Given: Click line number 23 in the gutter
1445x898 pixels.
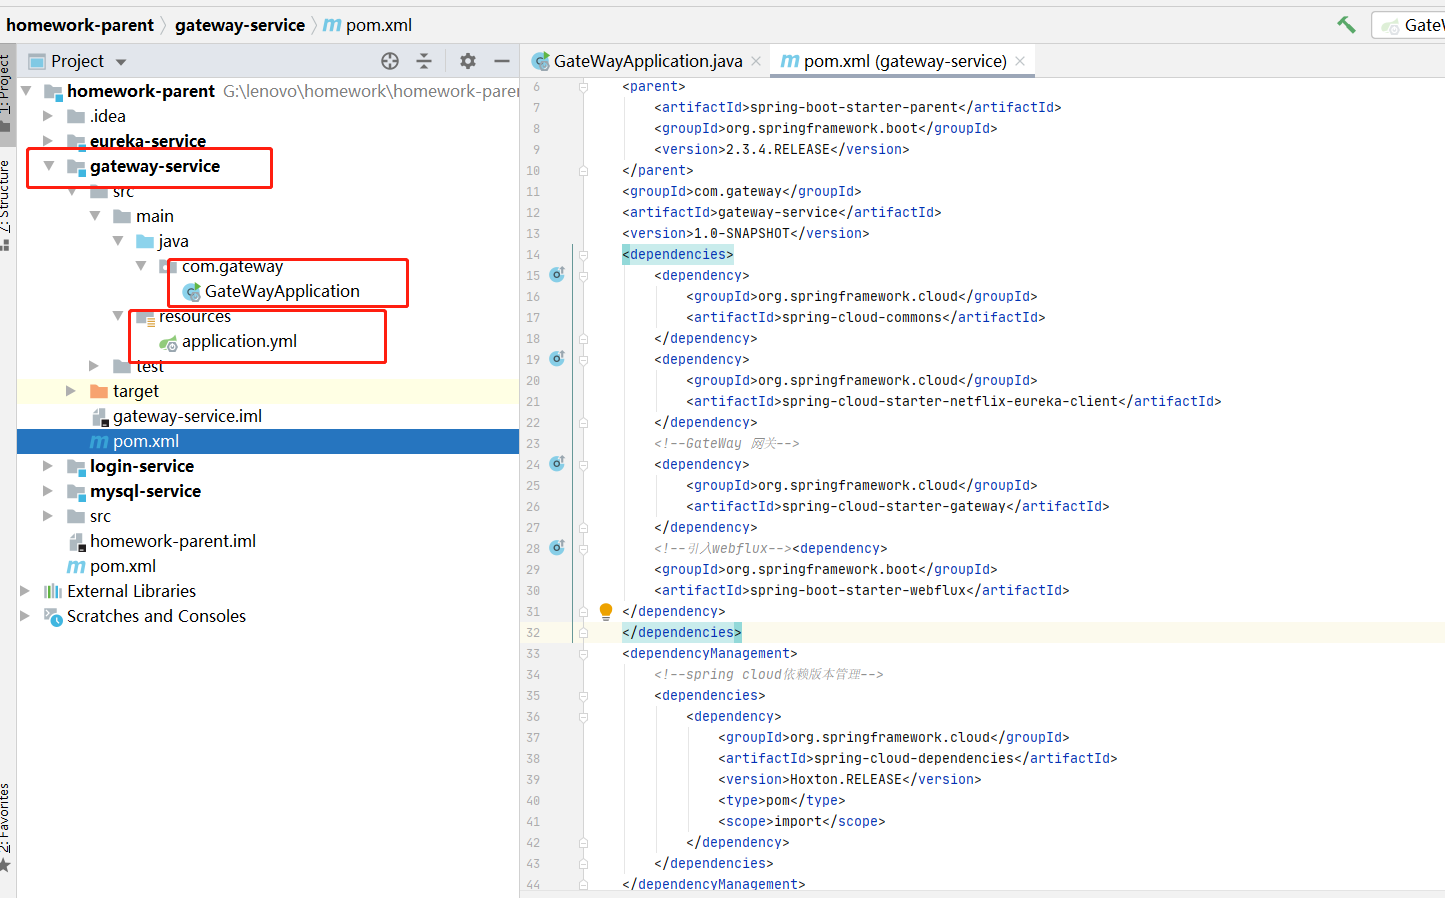Looking at the screenshot, I should pos(533,443).
